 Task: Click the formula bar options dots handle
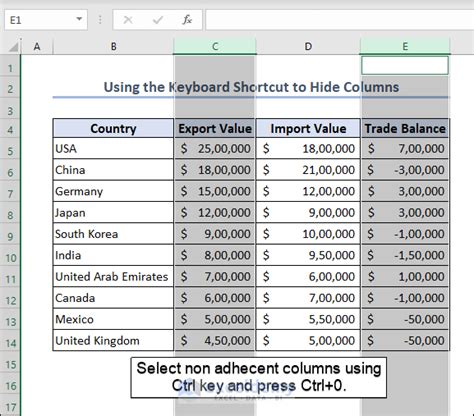pos(100,20)
